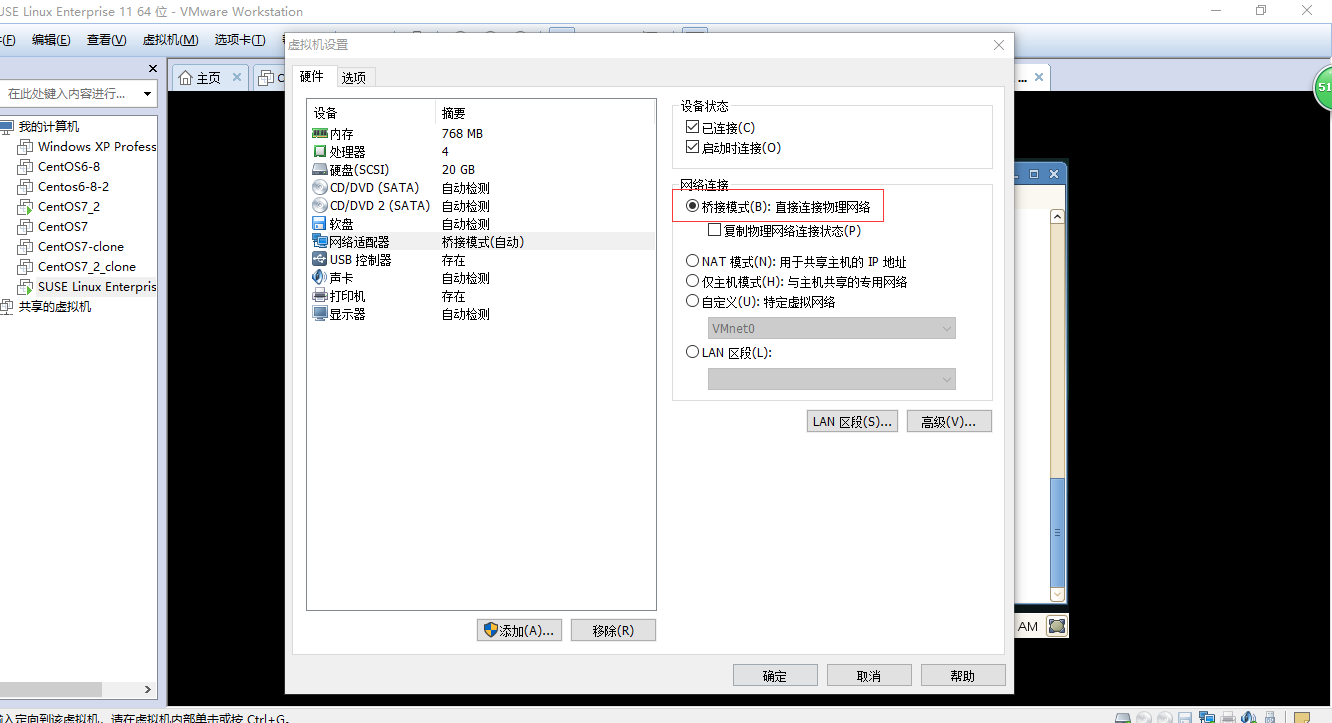The width and height of the screenshot is (1332, 723).
Task: Select the CD/DVD (SATA) drive icon
Action: point(320,187)
